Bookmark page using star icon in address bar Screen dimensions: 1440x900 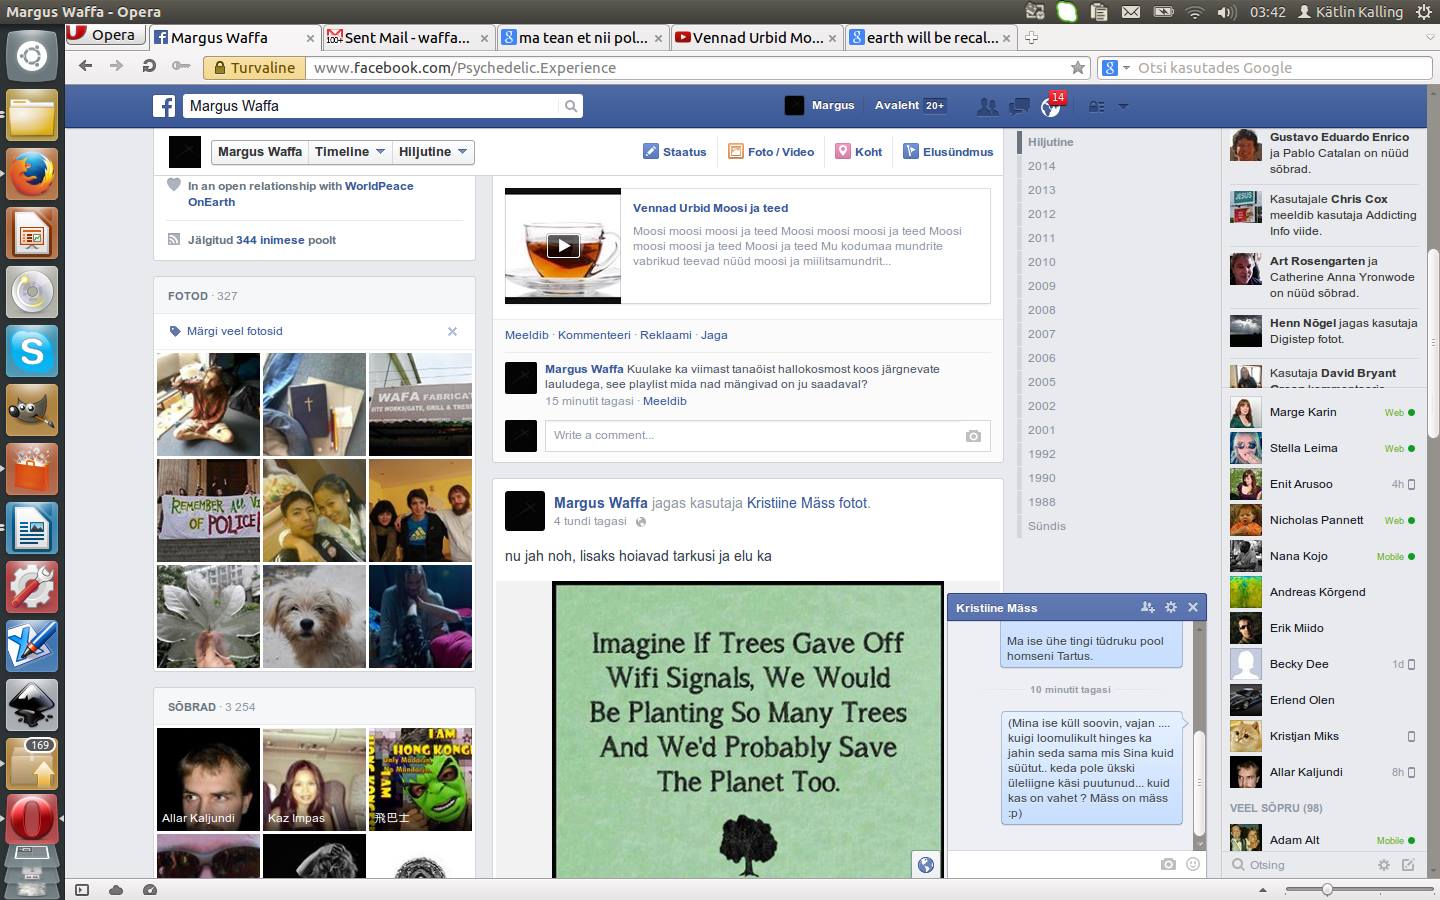[1077, 68]
